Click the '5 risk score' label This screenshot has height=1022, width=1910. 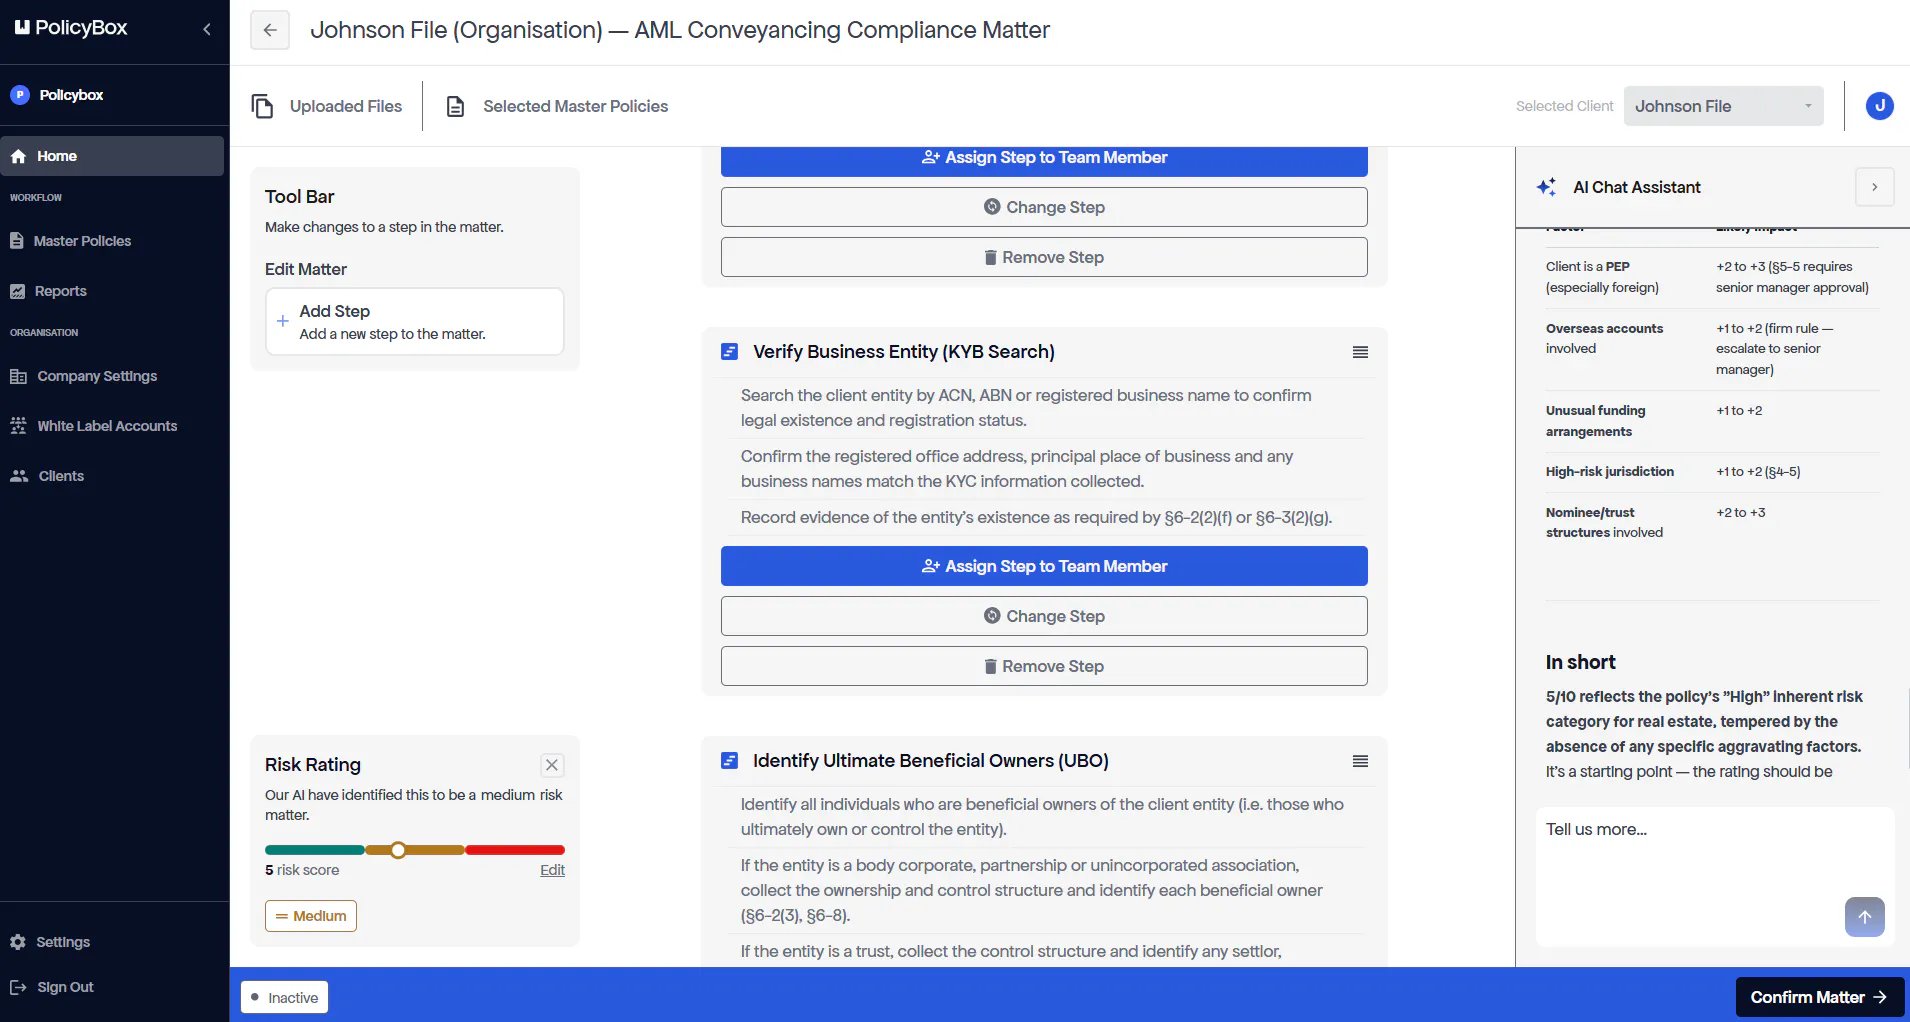[x=302, y=870]
